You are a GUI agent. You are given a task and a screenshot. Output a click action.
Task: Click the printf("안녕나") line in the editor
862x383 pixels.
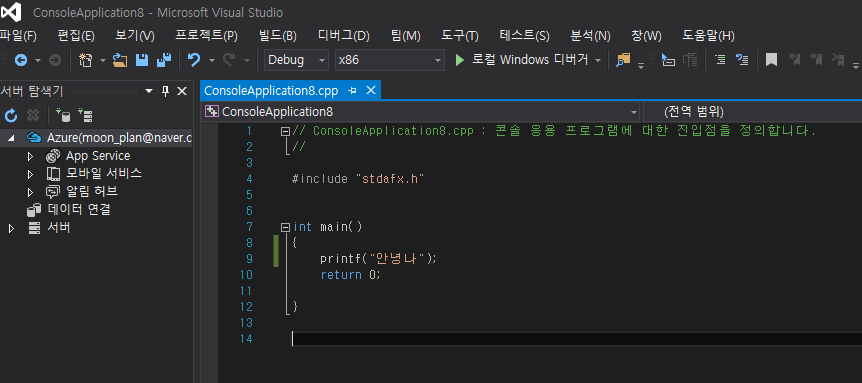379,258
